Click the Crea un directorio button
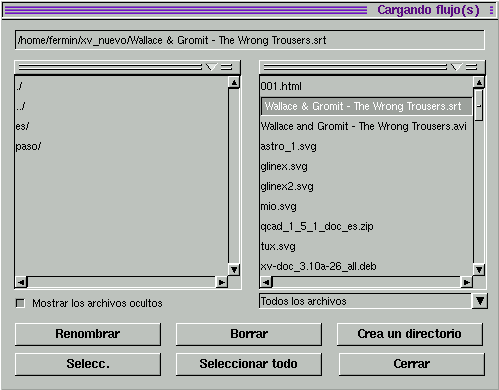The image size is (499, 390). pos(410,334)
